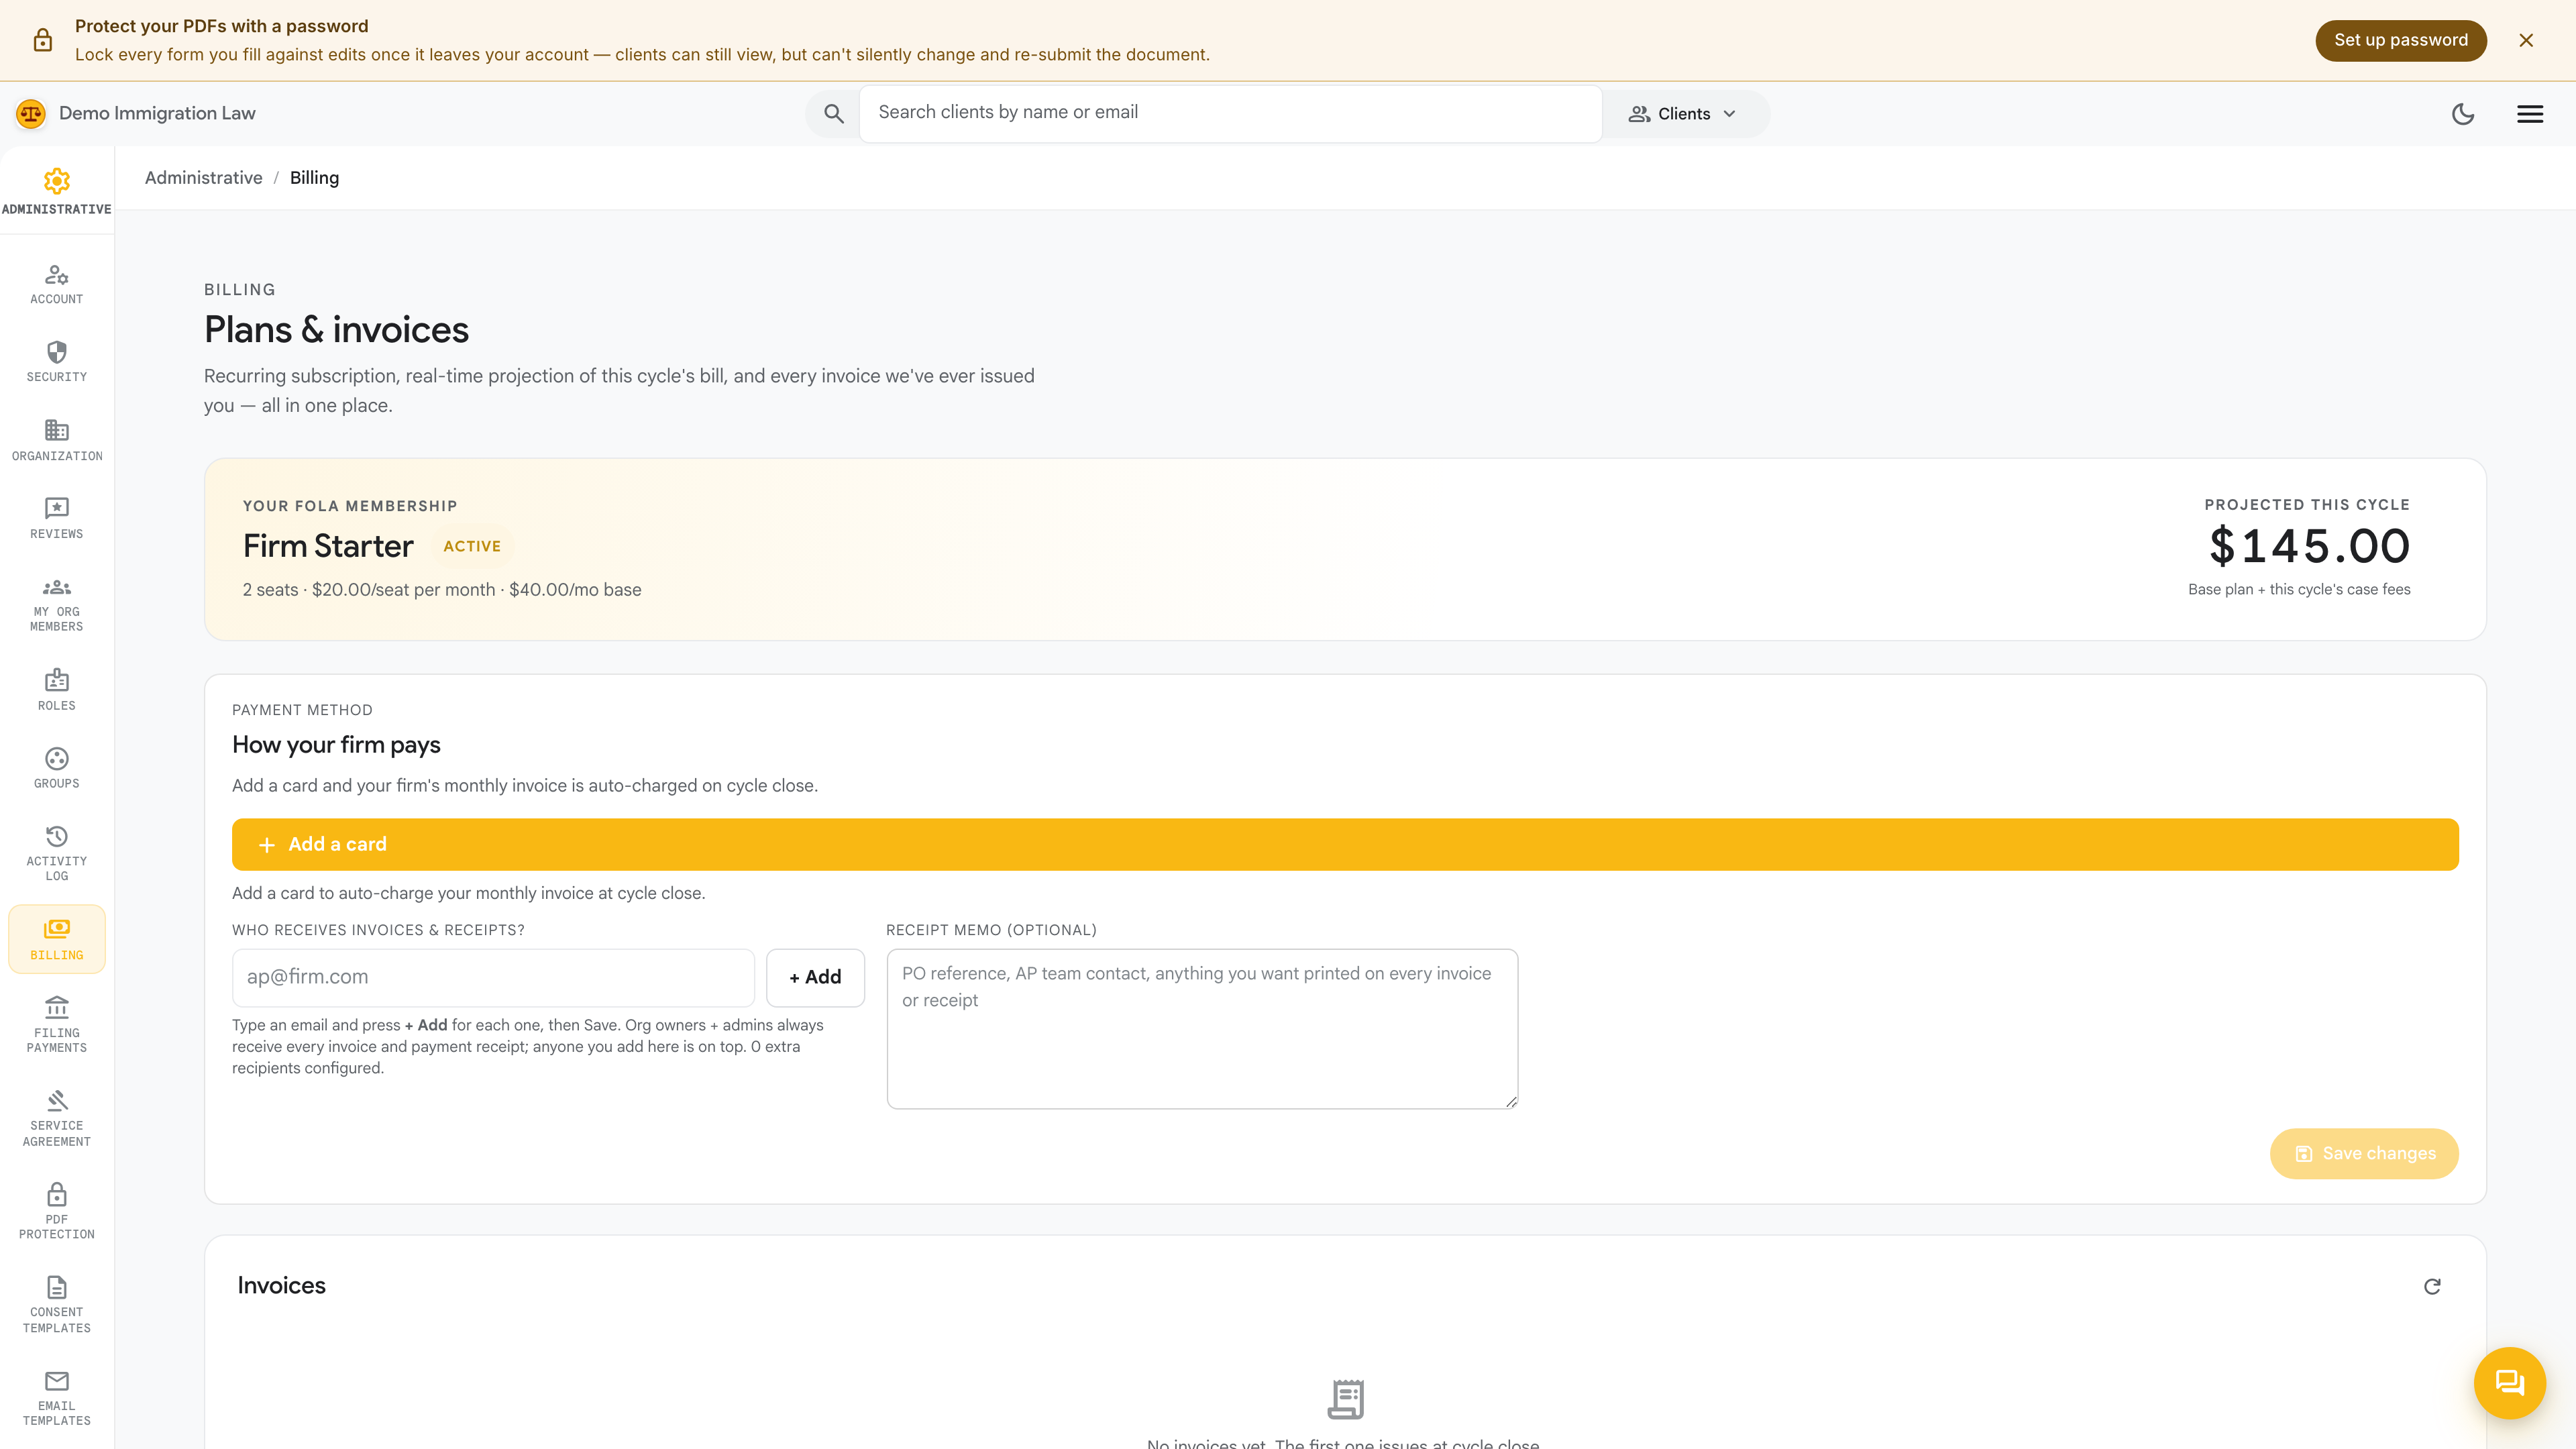Refresh the Invoices list
This screenshot has width=2576, height=1449.
(x=2432, y=1286)
